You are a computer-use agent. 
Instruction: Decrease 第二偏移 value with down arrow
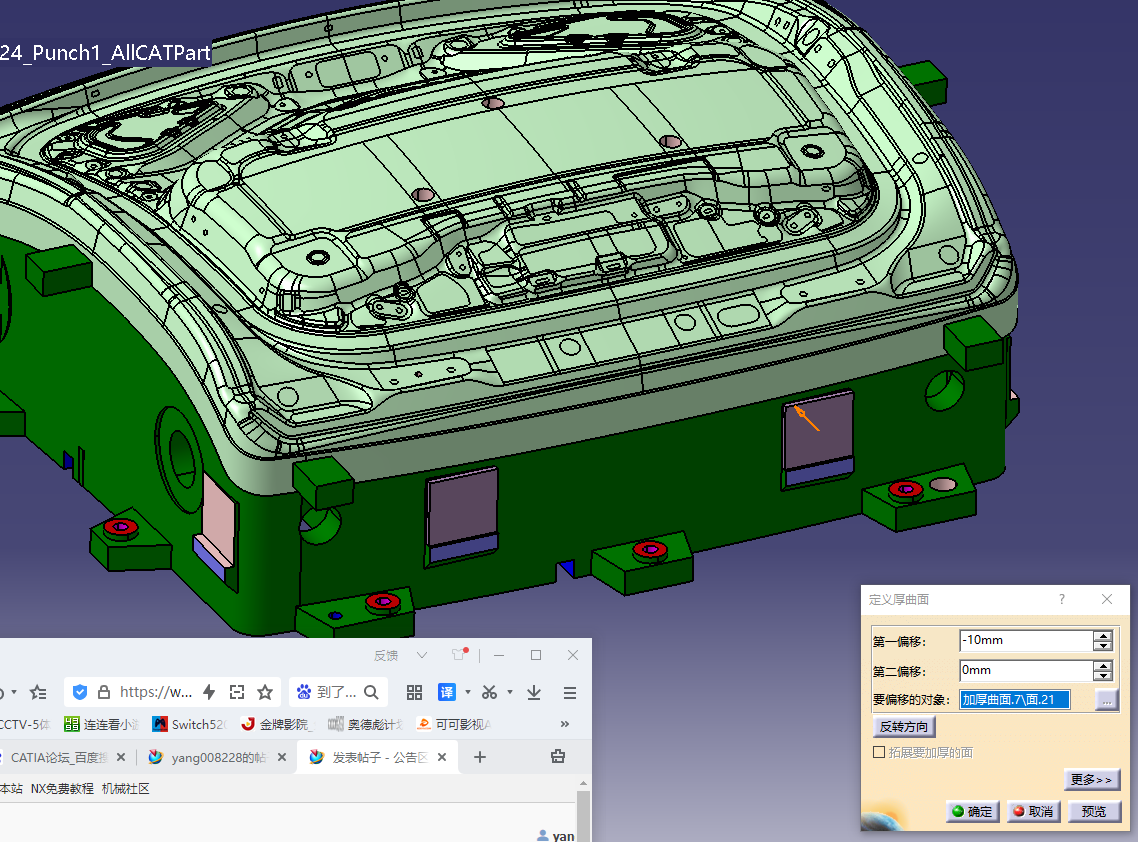(1103, 676)
